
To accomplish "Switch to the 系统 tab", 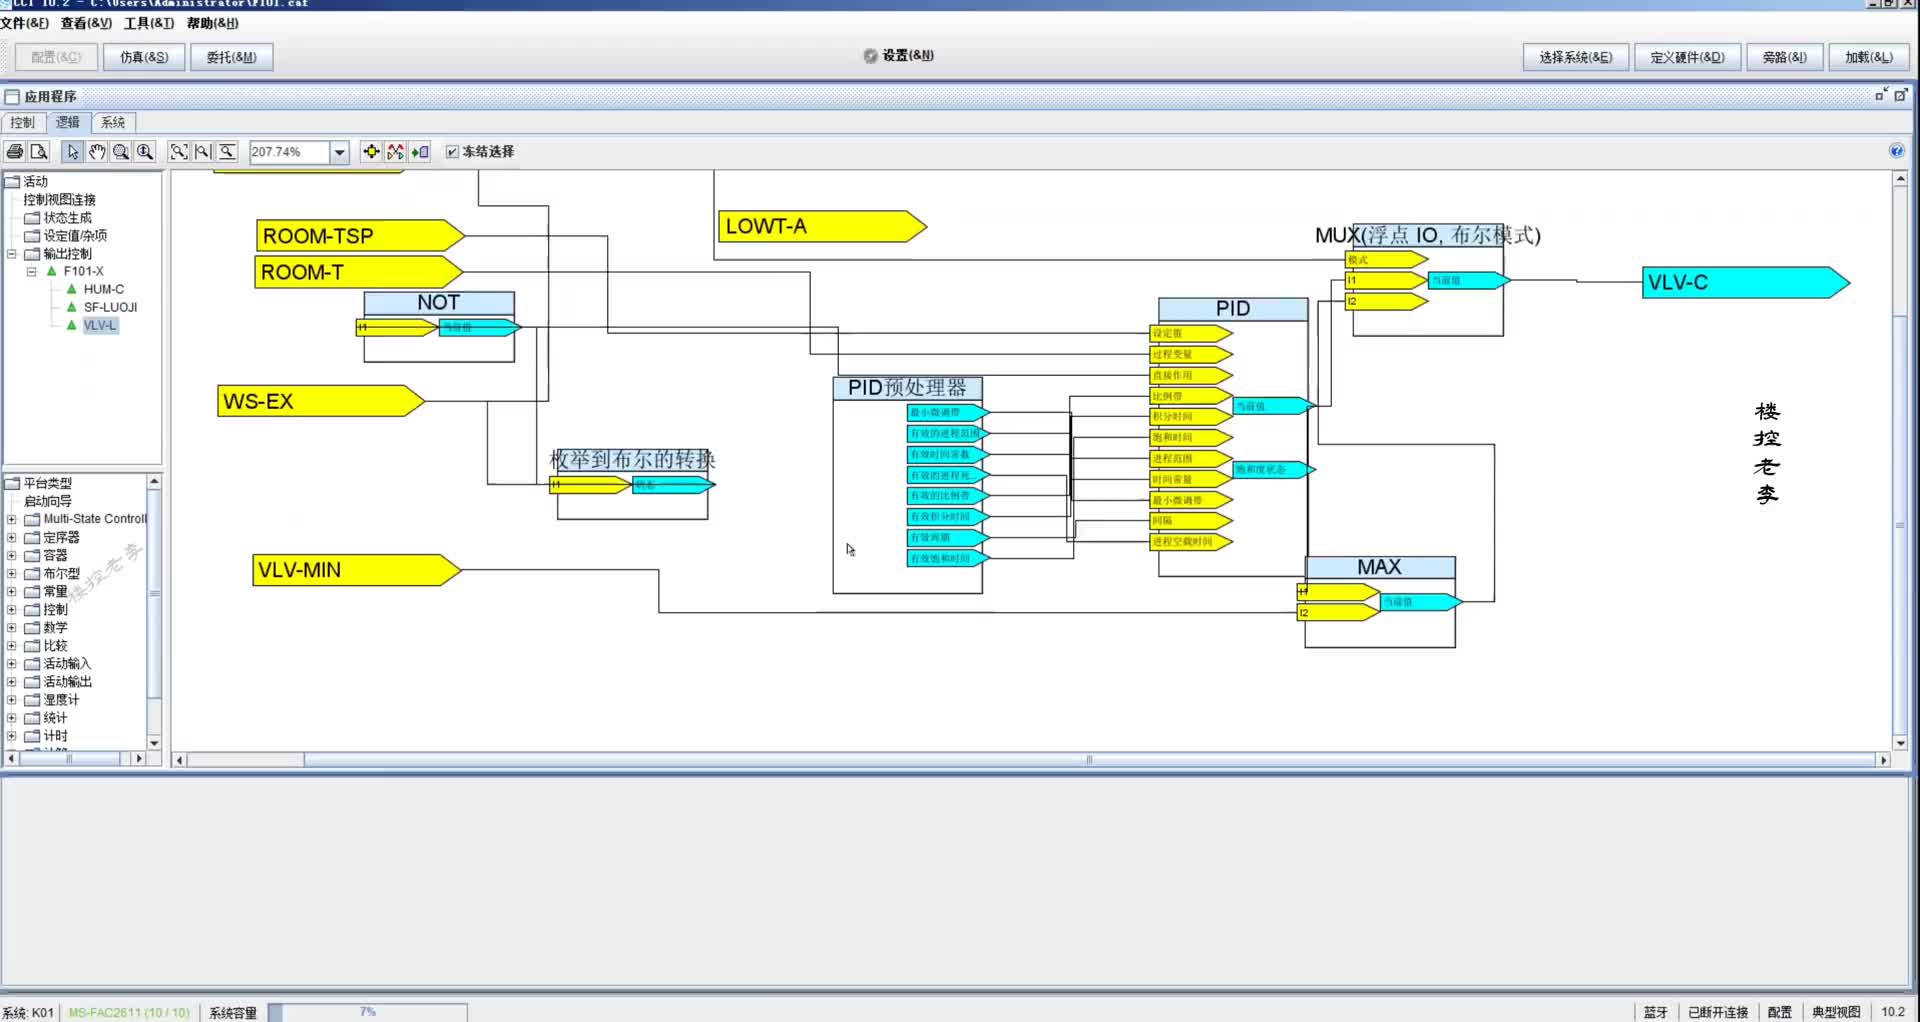I will (113, 123).
